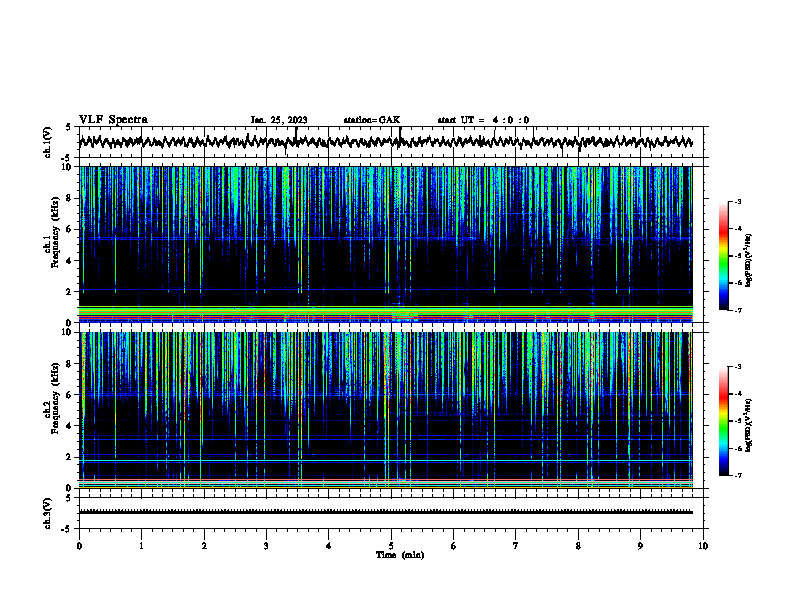This screenshot has width=792, height=612.
Task: Click the ch.3 voltage waveform strip
Action: pyautogui.click(x=385, y=512)
